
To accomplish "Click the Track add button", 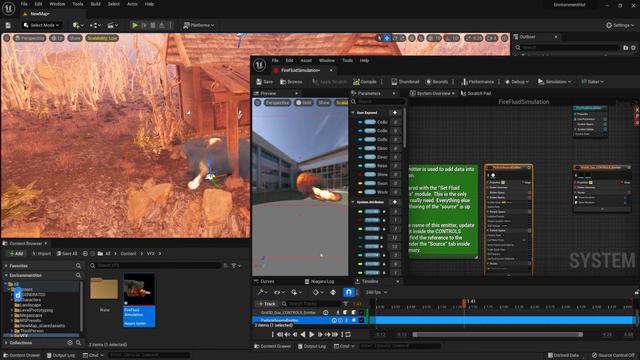I will 267,304.
